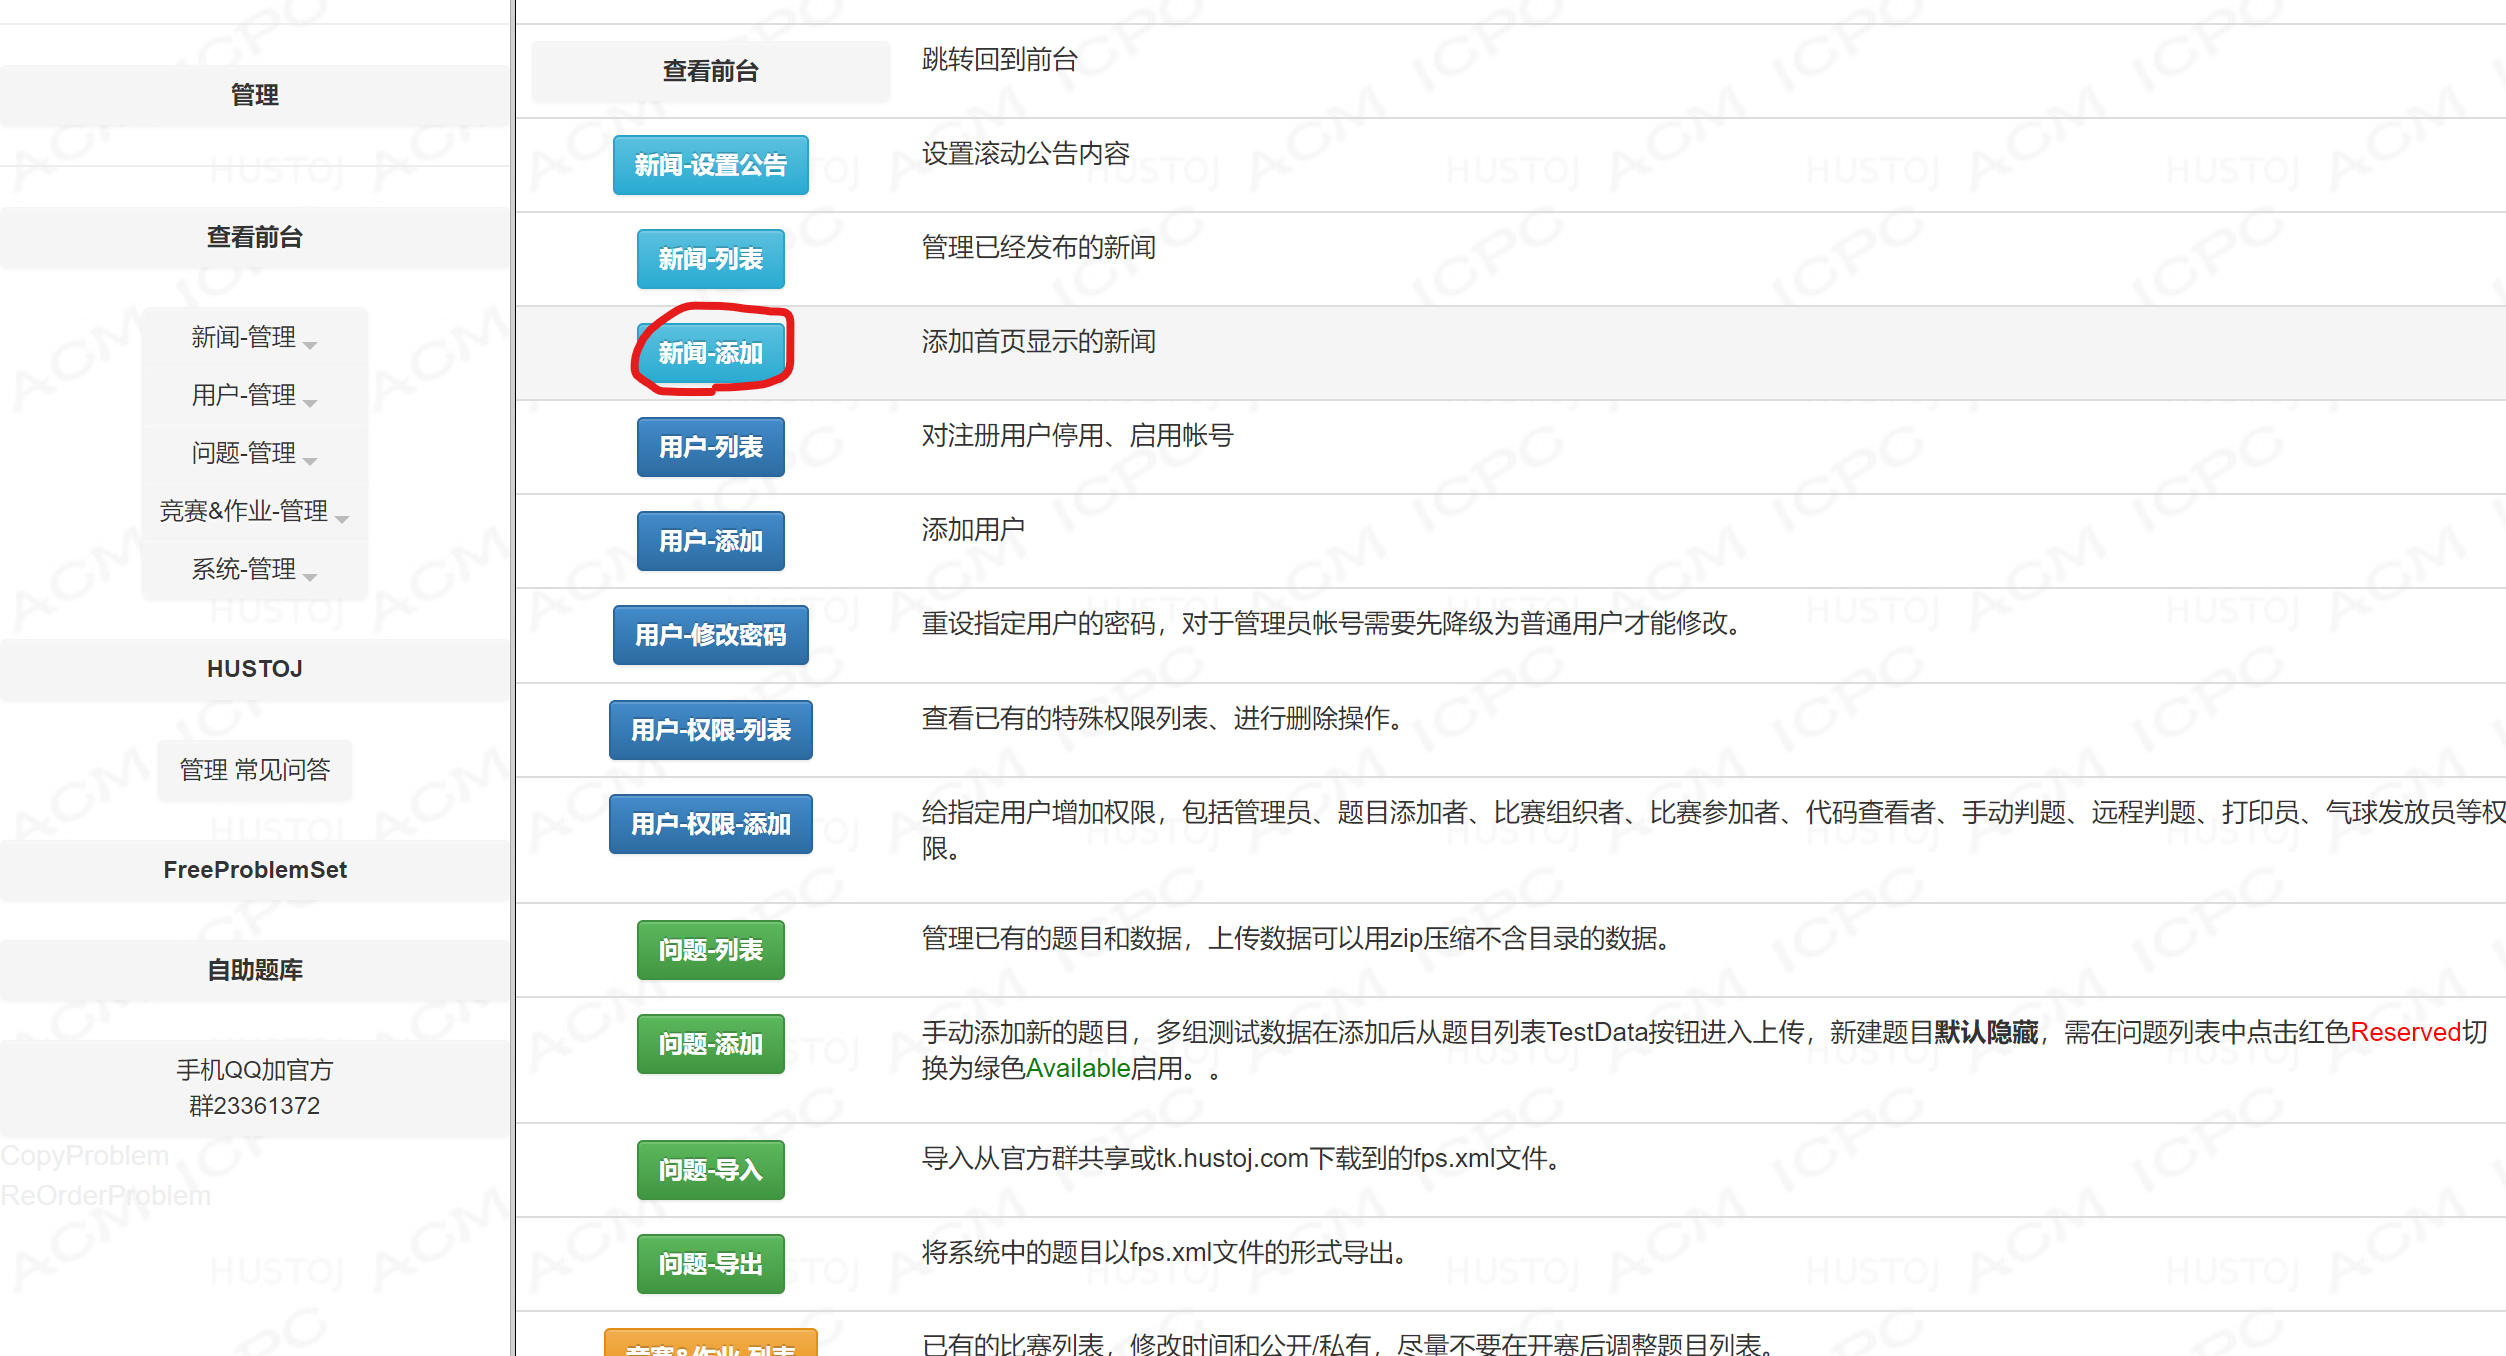Click the 问题-导入 button
This screenshot has width=2506, height=1356.
click(x=711, y=1170)
